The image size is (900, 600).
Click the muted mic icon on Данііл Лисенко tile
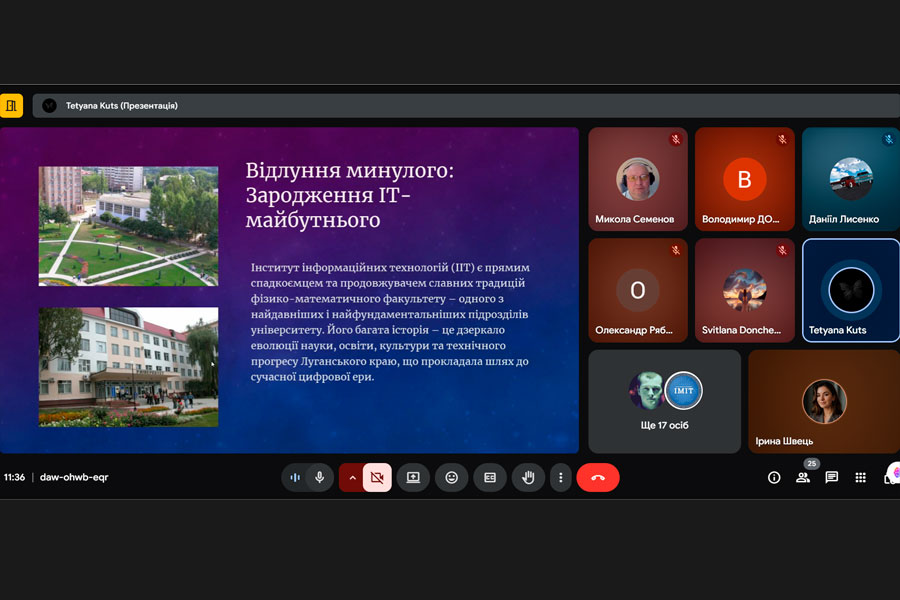point(889,139)
